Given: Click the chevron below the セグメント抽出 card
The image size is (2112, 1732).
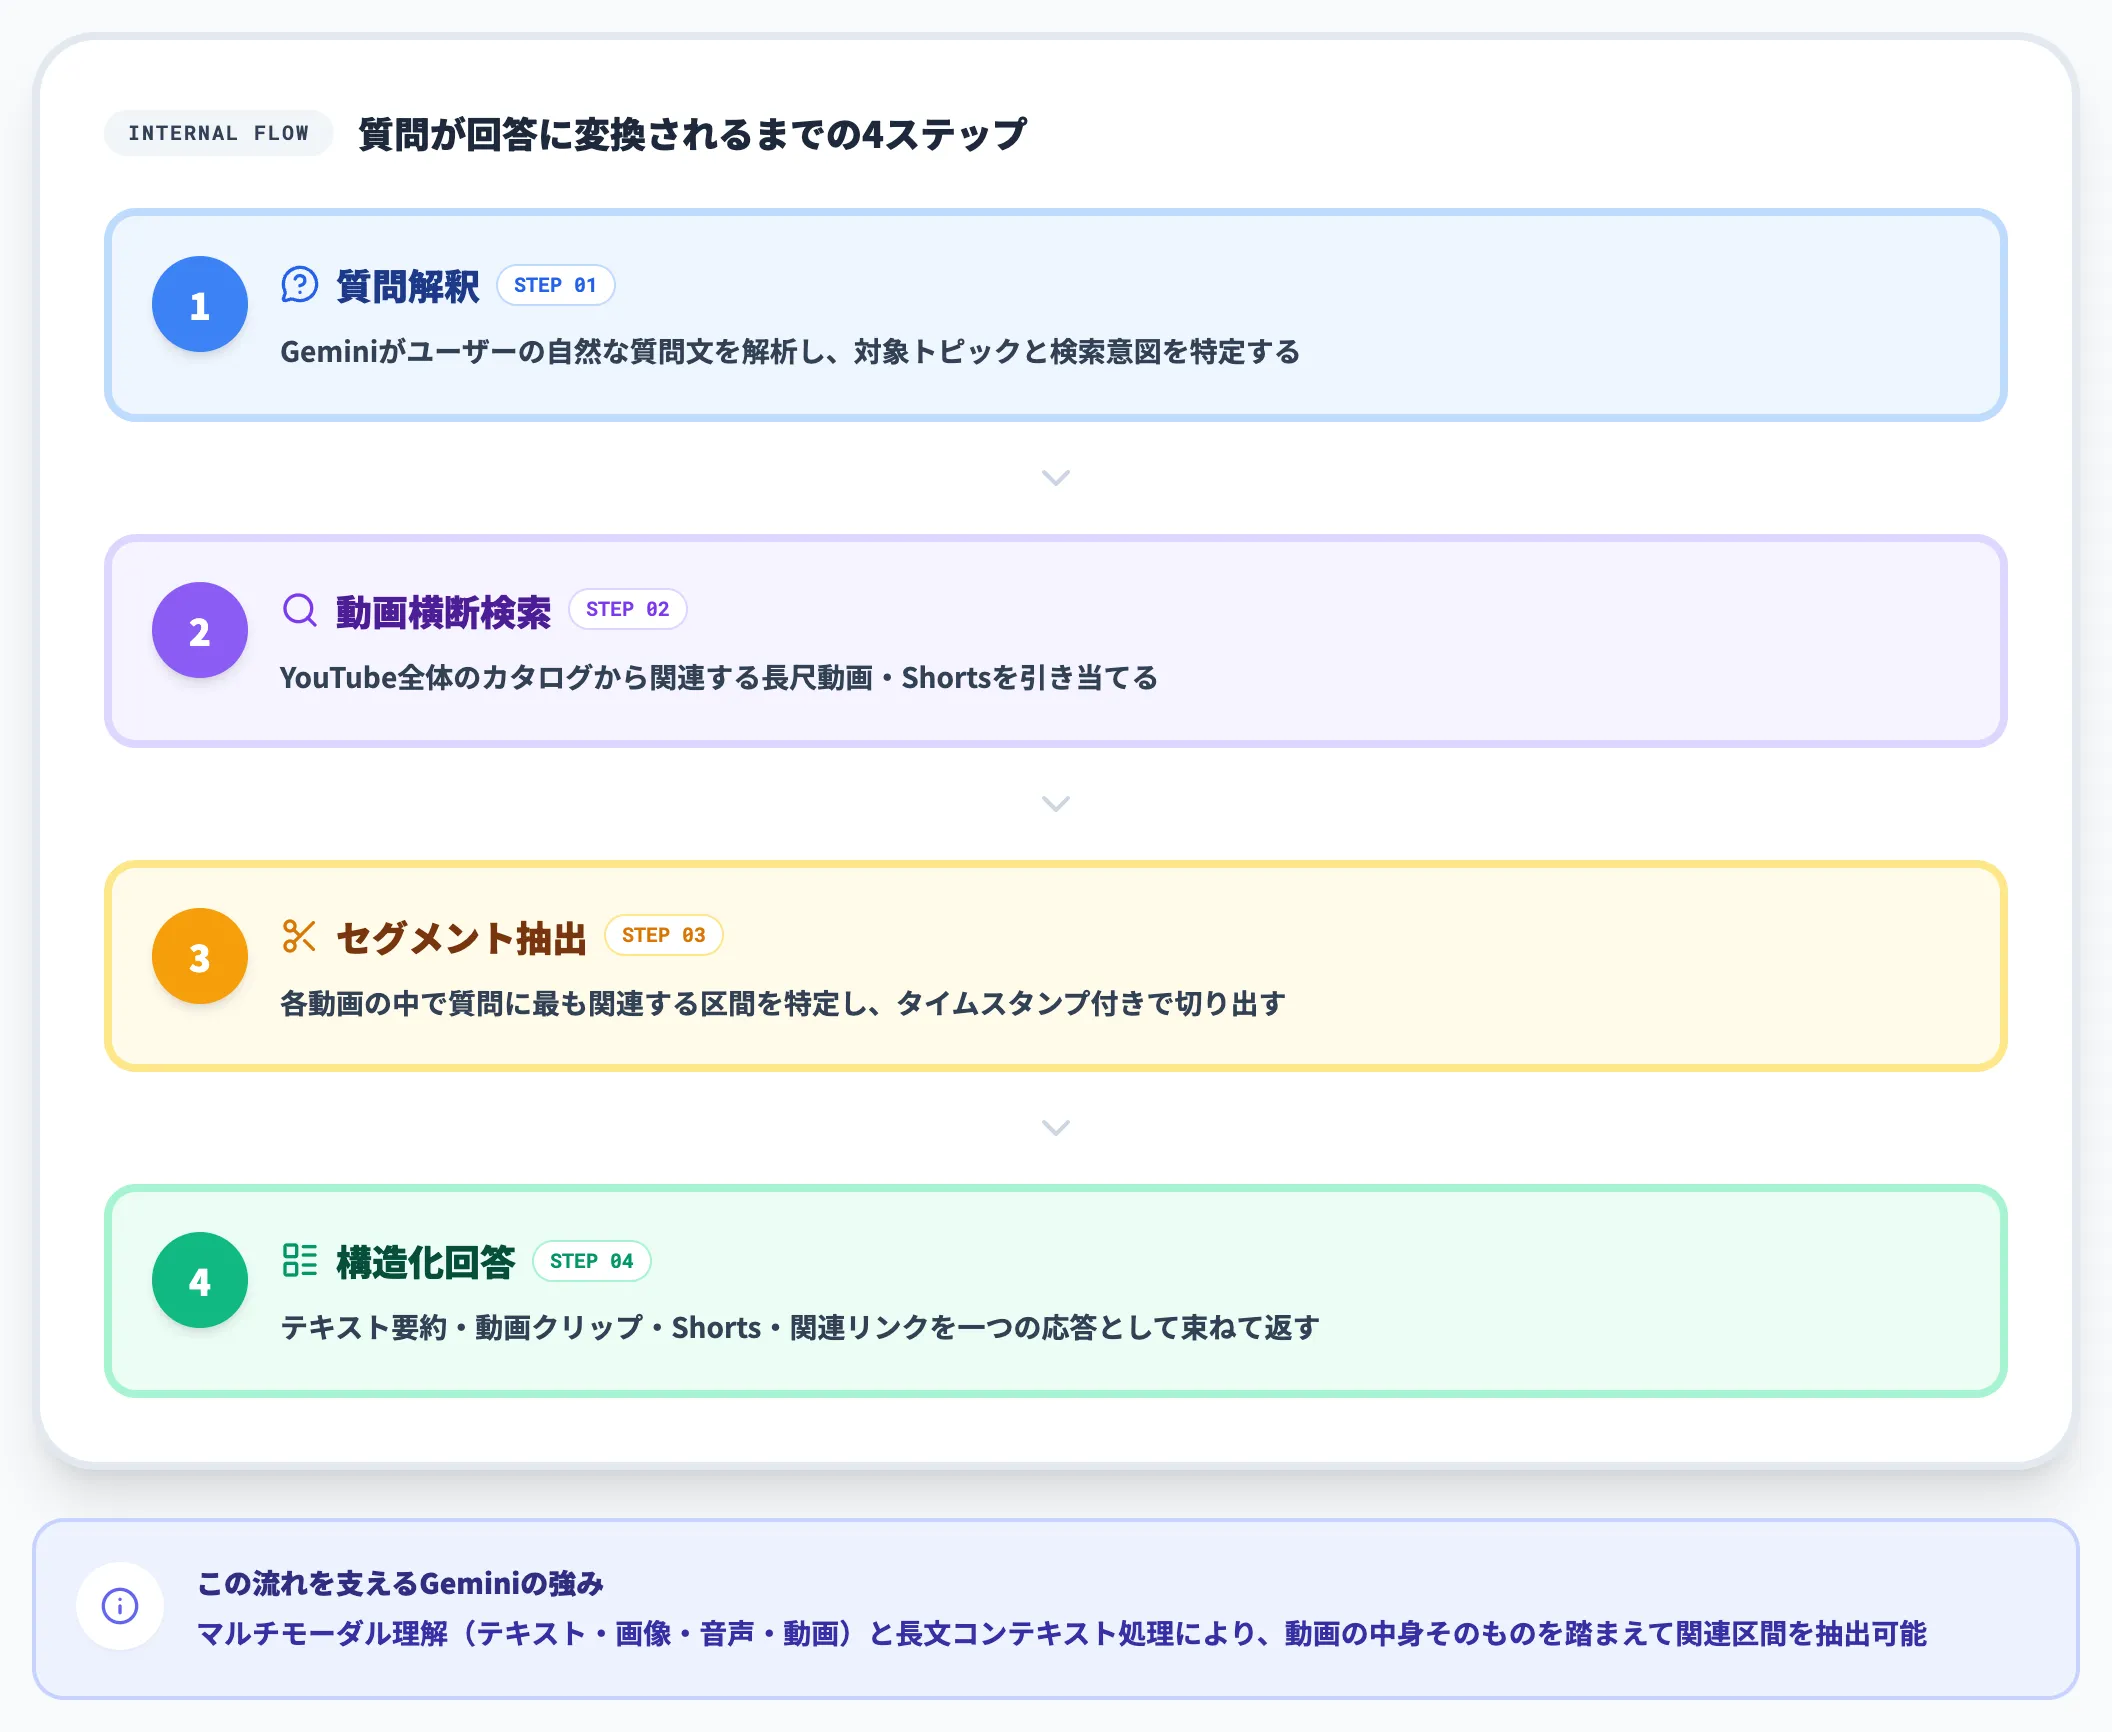Looking at the screenshot, I should pyautogui.click(x=1056, y=1128).
